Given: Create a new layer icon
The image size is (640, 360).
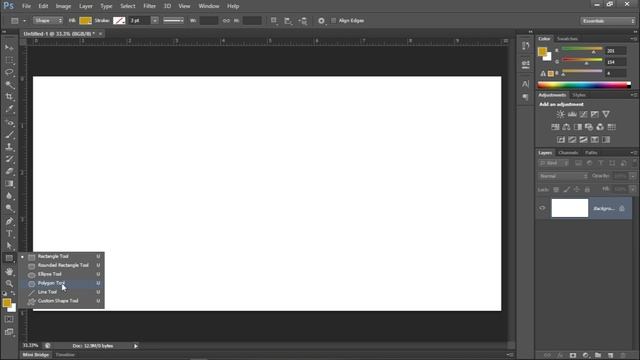Looking at the screenshot, I should tap(611, 355).
